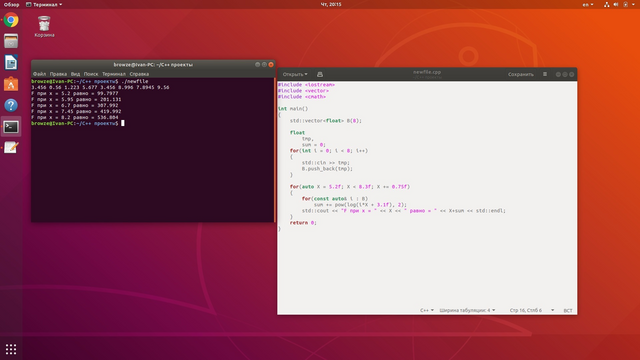Open Google Chrome from the dock
The width and height of the screenshot is (640, 360).
point(11,20)
